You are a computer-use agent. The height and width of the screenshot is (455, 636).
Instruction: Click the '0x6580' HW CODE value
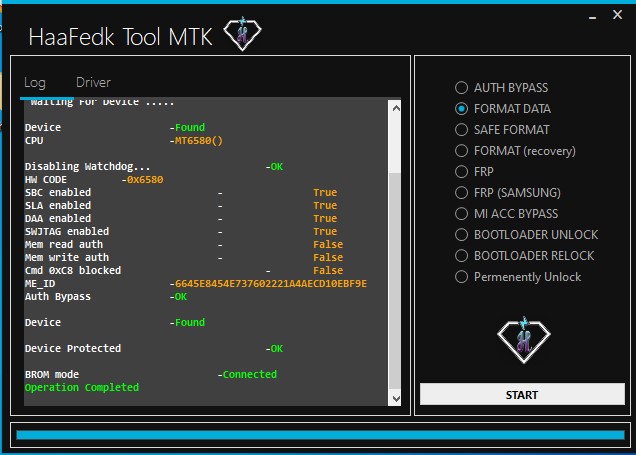pyautogui.click(x=145, y=180)
